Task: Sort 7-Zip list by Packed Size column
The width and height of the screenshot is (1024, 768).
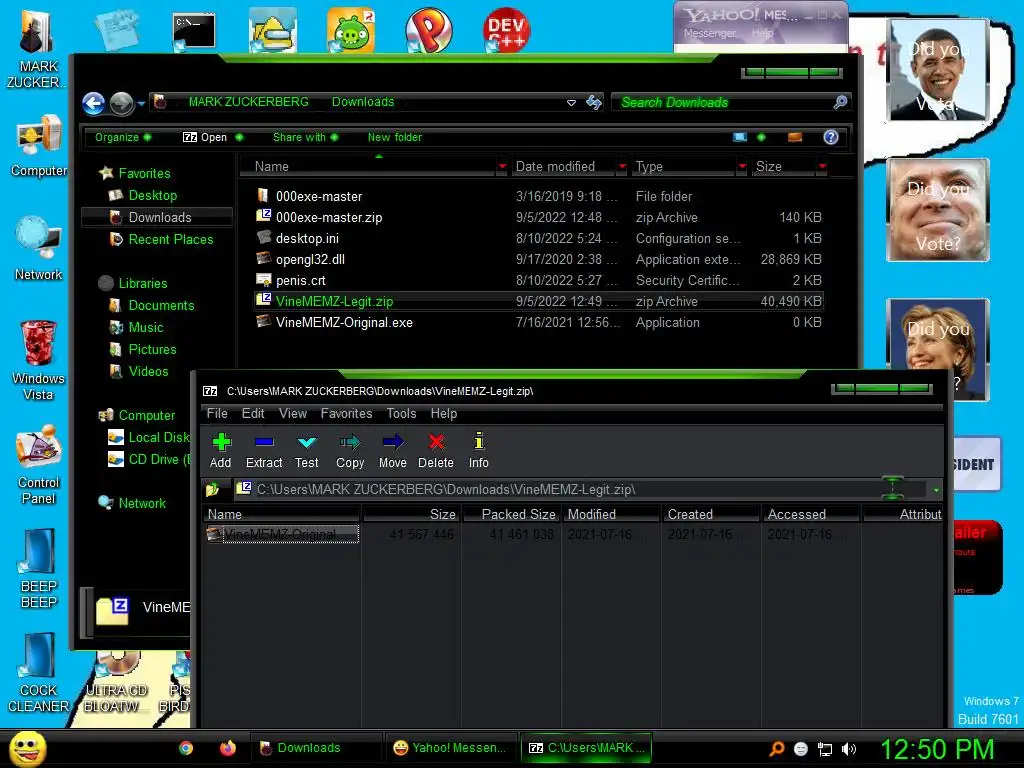Action: pyautogui.click(x=511, y=514)
